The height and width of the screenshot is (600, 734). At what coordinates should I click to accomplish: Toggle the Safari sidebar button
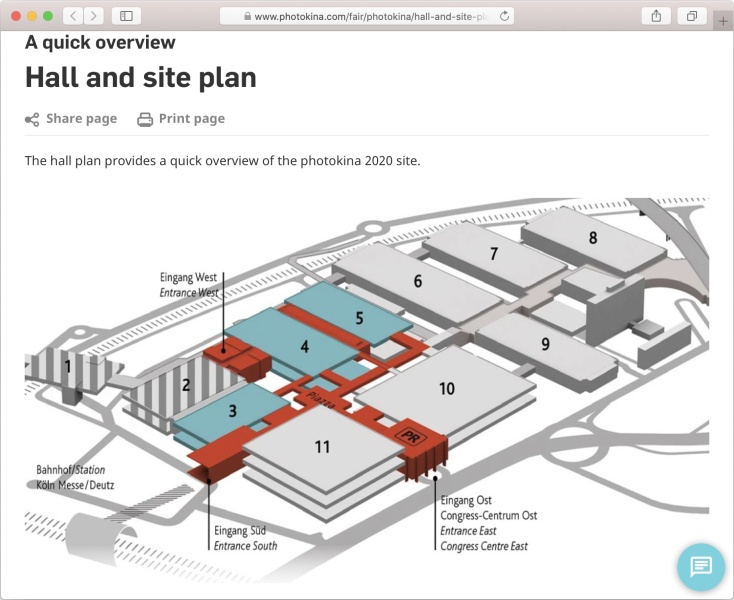click(126, 16)
